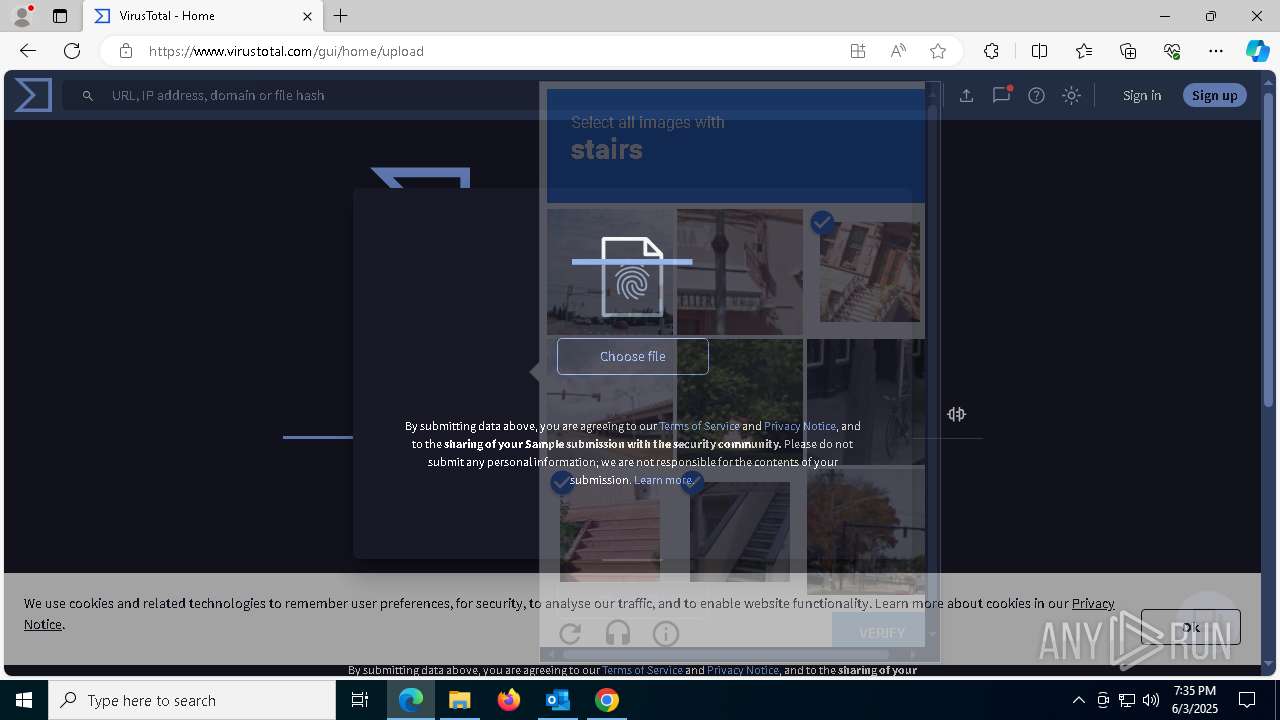Click the Sign up button
Viewport: 1280px width, 720px height.
1215,95
